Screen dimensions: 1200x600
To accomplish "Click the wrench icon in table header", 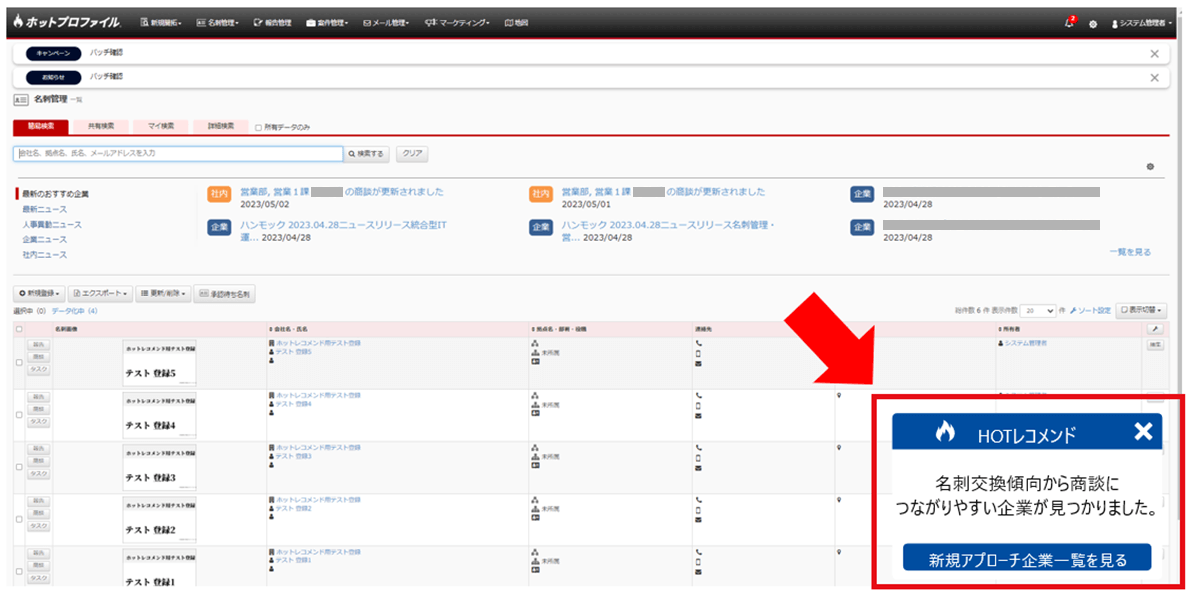I will click(x=1155, y=328).
